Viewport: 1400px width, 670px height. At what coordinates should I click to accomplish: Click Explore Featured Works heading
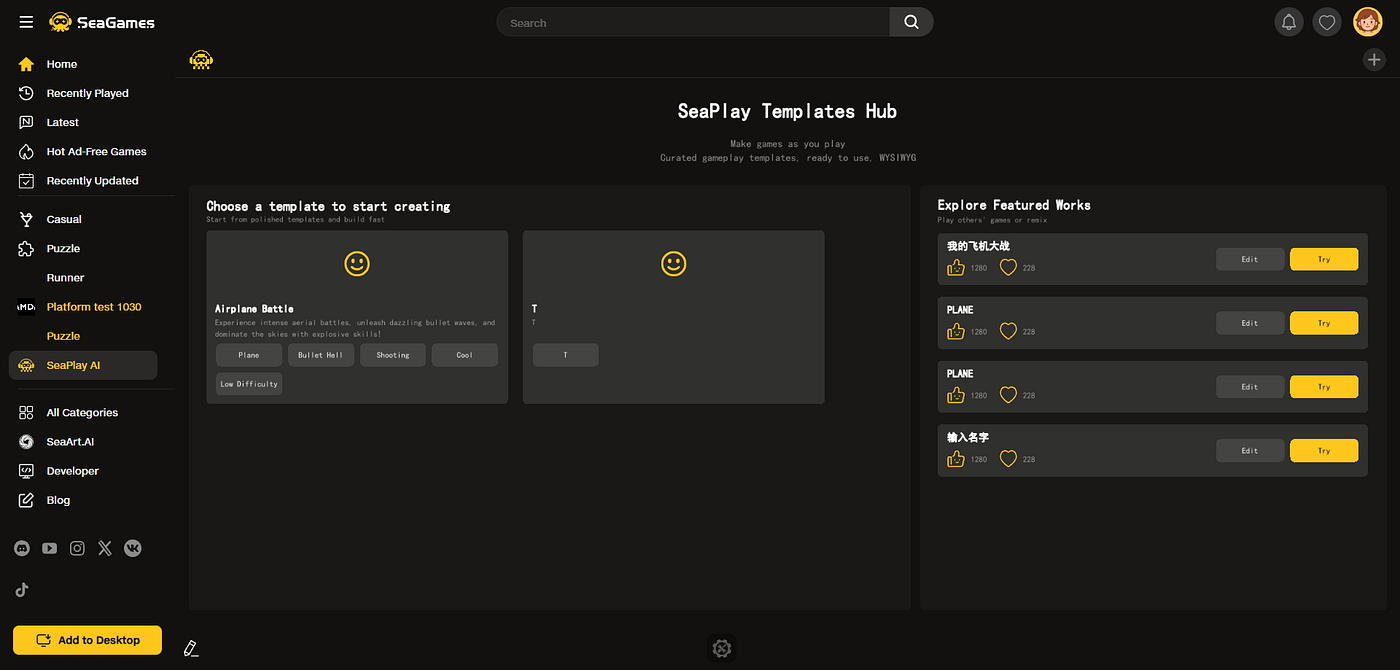click(1014, 205)
